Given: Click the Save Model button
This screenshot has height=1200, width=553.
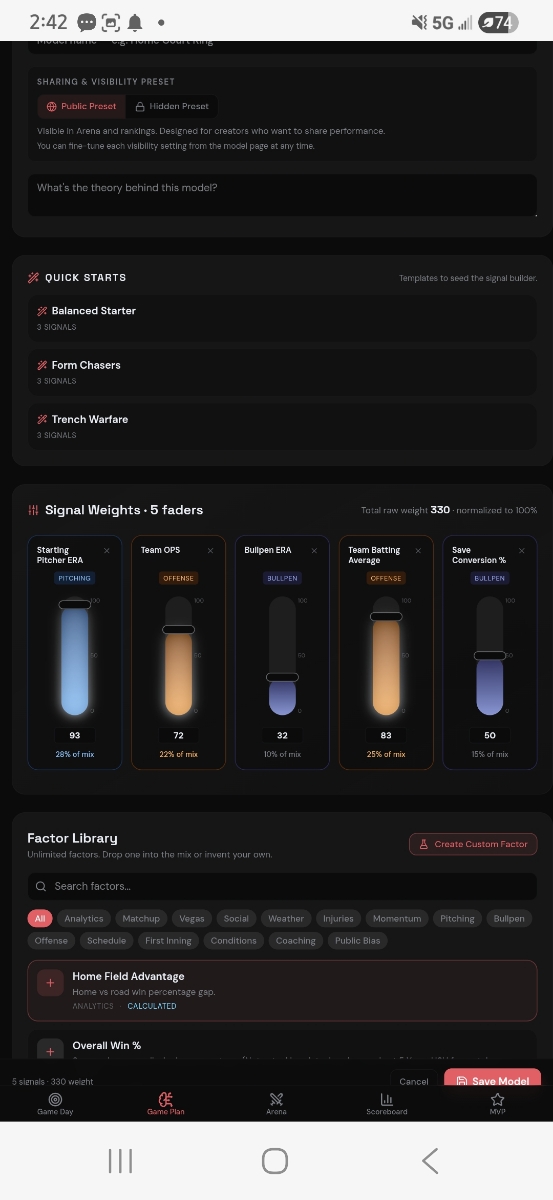Looking at the screenshot, I should (492, 1081).
